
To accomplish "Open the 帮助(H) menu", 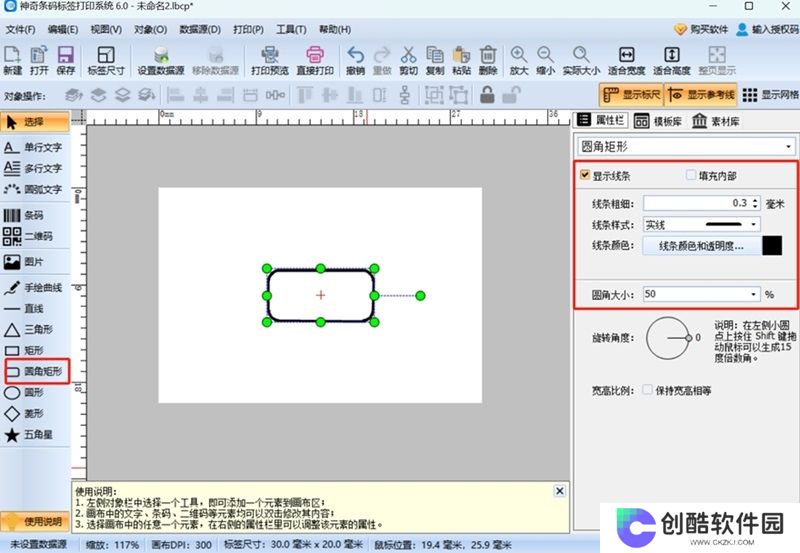I will pyautogui.click(x=335, y=30).
